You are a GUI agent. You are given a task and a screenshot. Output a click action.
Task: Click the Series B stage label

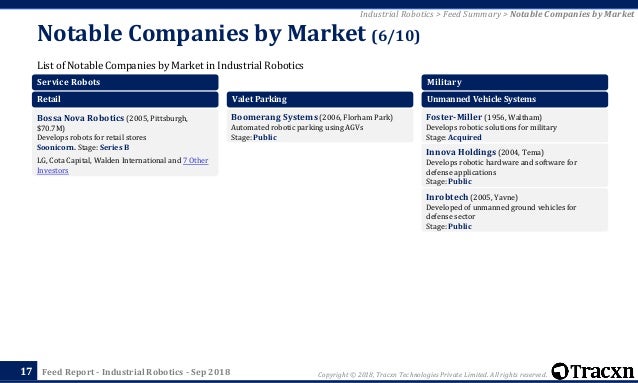(x=114, y=147)
